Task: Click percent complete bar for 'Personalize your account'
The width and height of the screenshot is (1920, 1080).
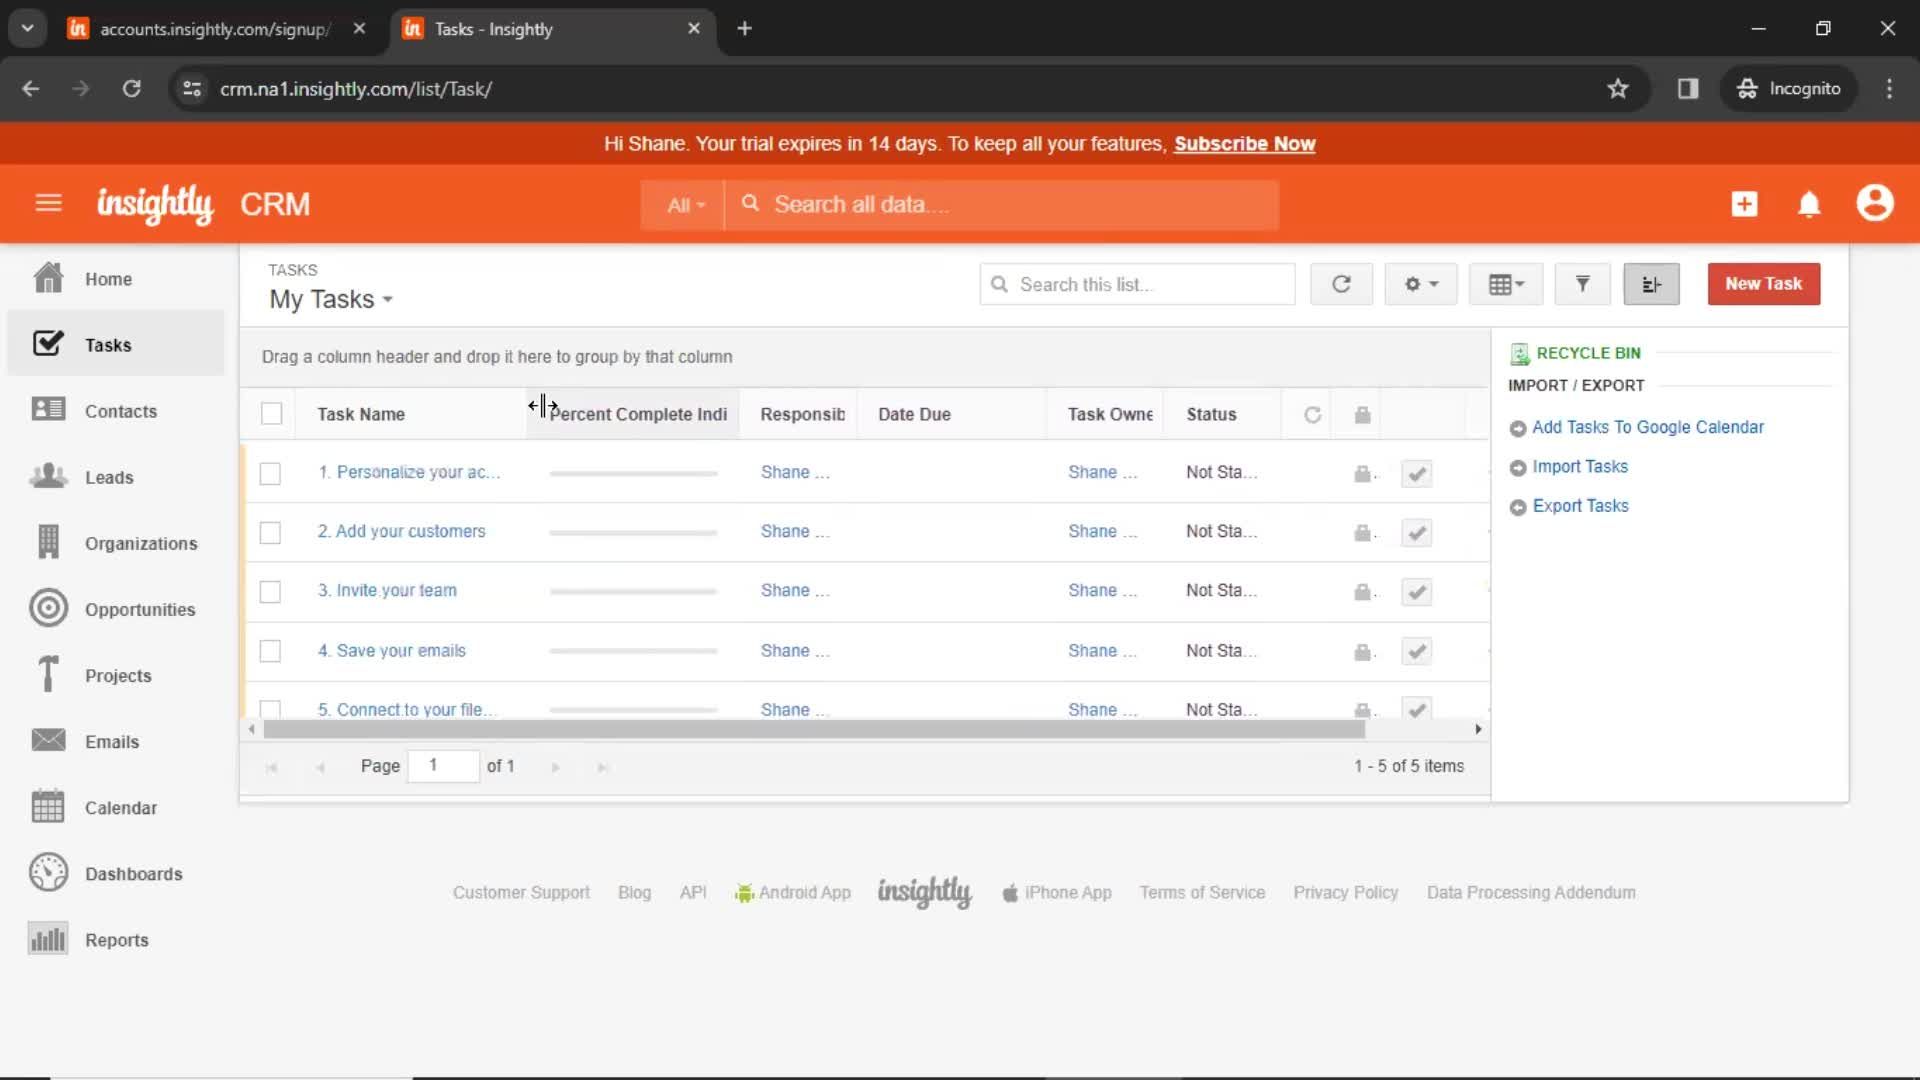Action: 633,473
